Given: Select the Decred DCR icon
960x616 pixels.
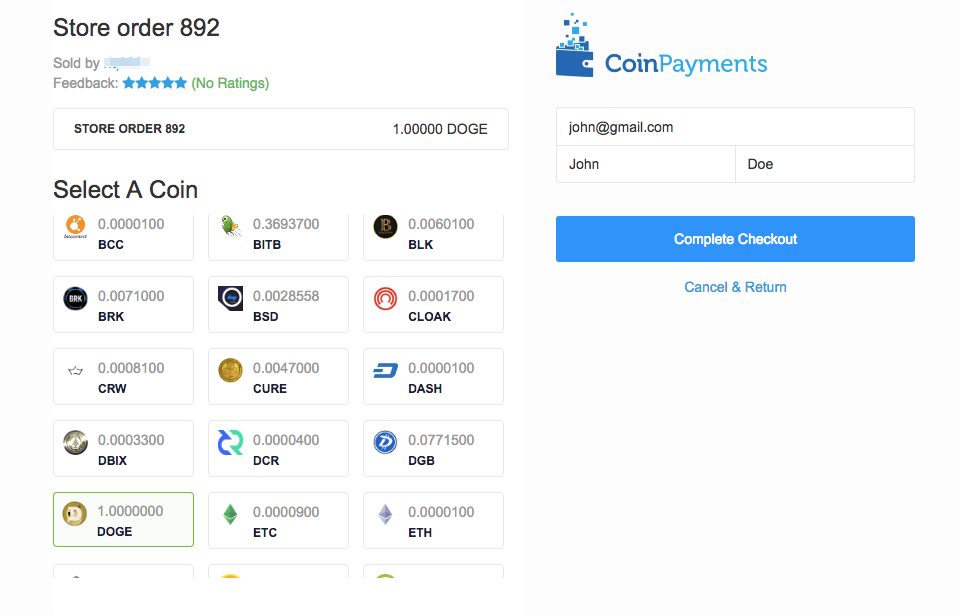Looking at the screenshot, I should coord(230,443).
